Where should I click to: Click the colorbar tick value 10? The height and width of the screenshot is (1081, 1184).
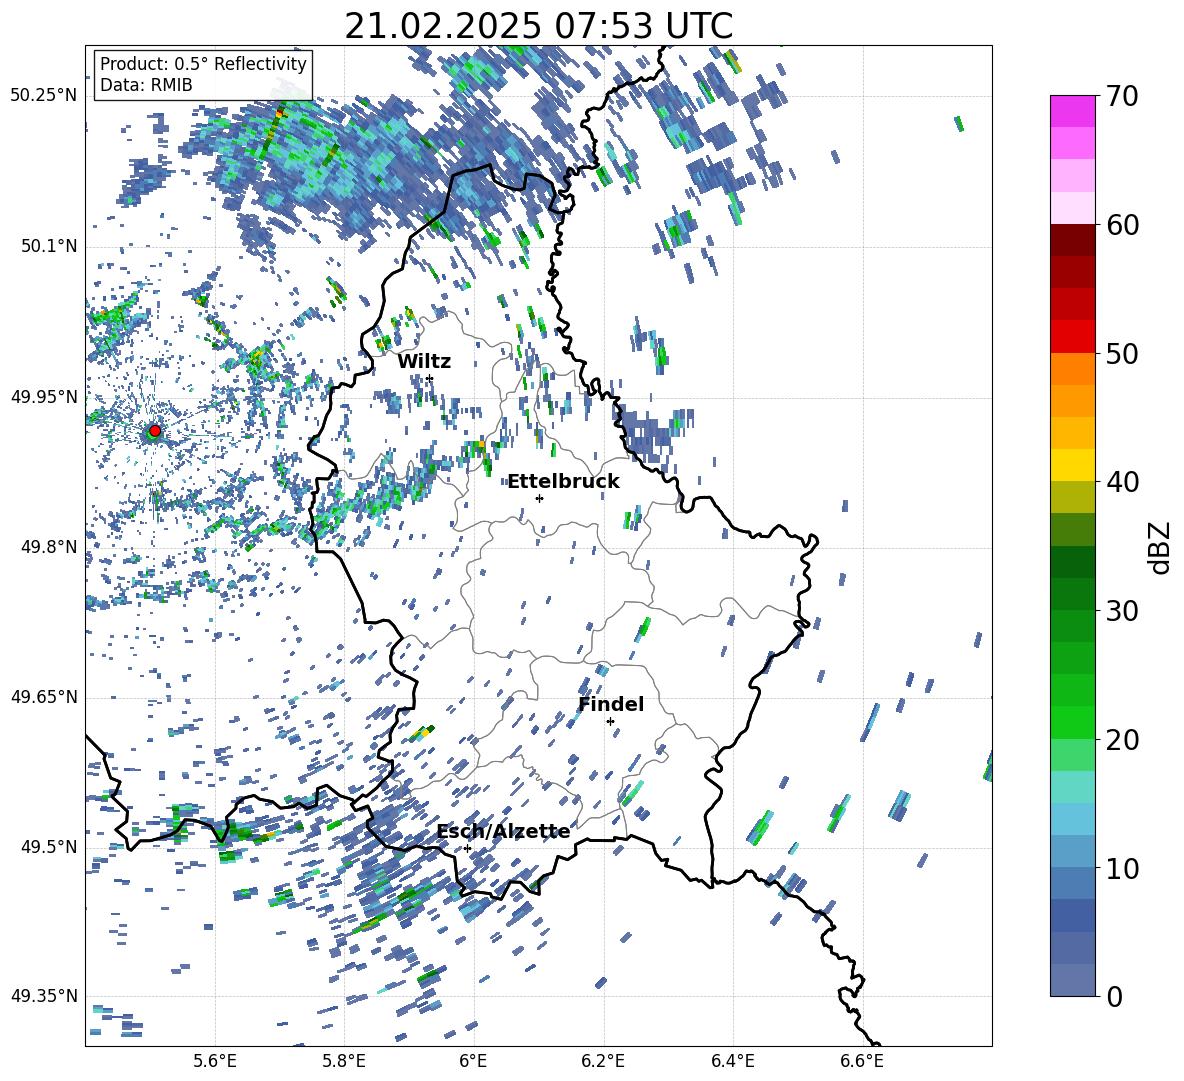click(x=1122, y=868)
